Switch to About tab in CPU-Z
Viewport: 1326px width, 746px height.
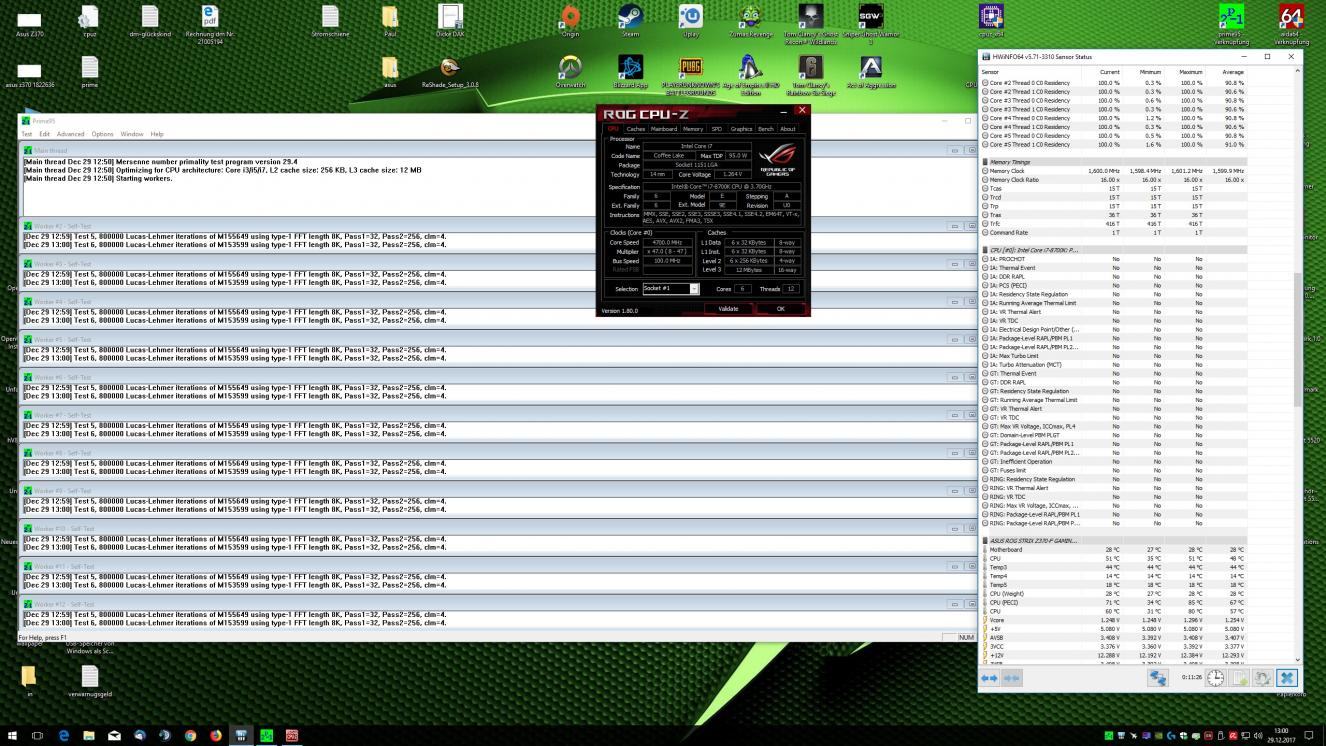coord(788,129)
